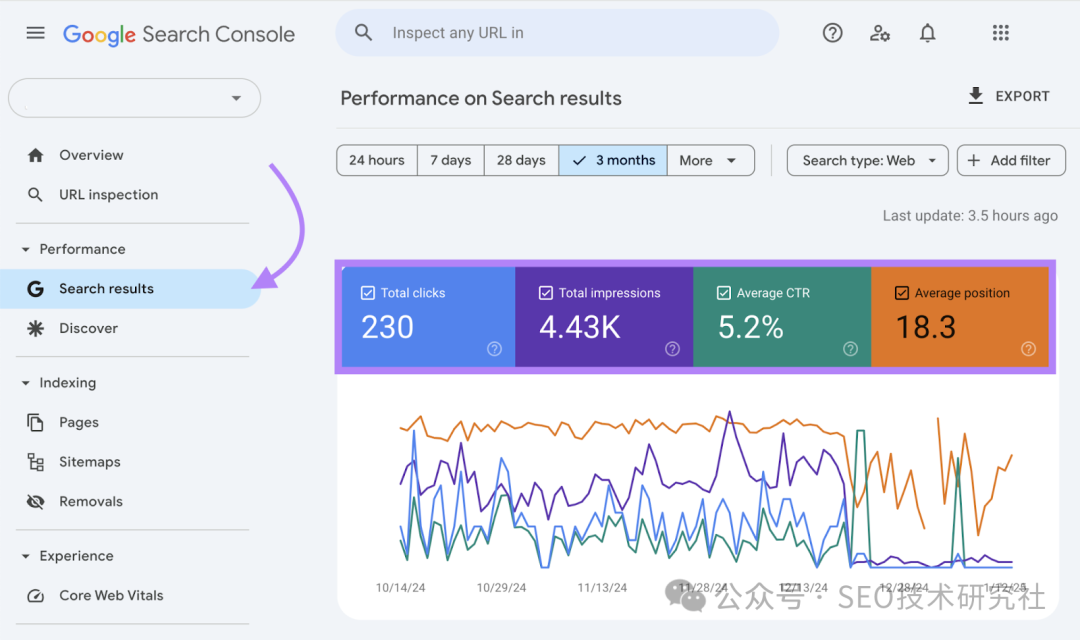Click the Last update: 3.5 hours ago text
This screenshot has height=640, width=1080.
tap(970, 216)
